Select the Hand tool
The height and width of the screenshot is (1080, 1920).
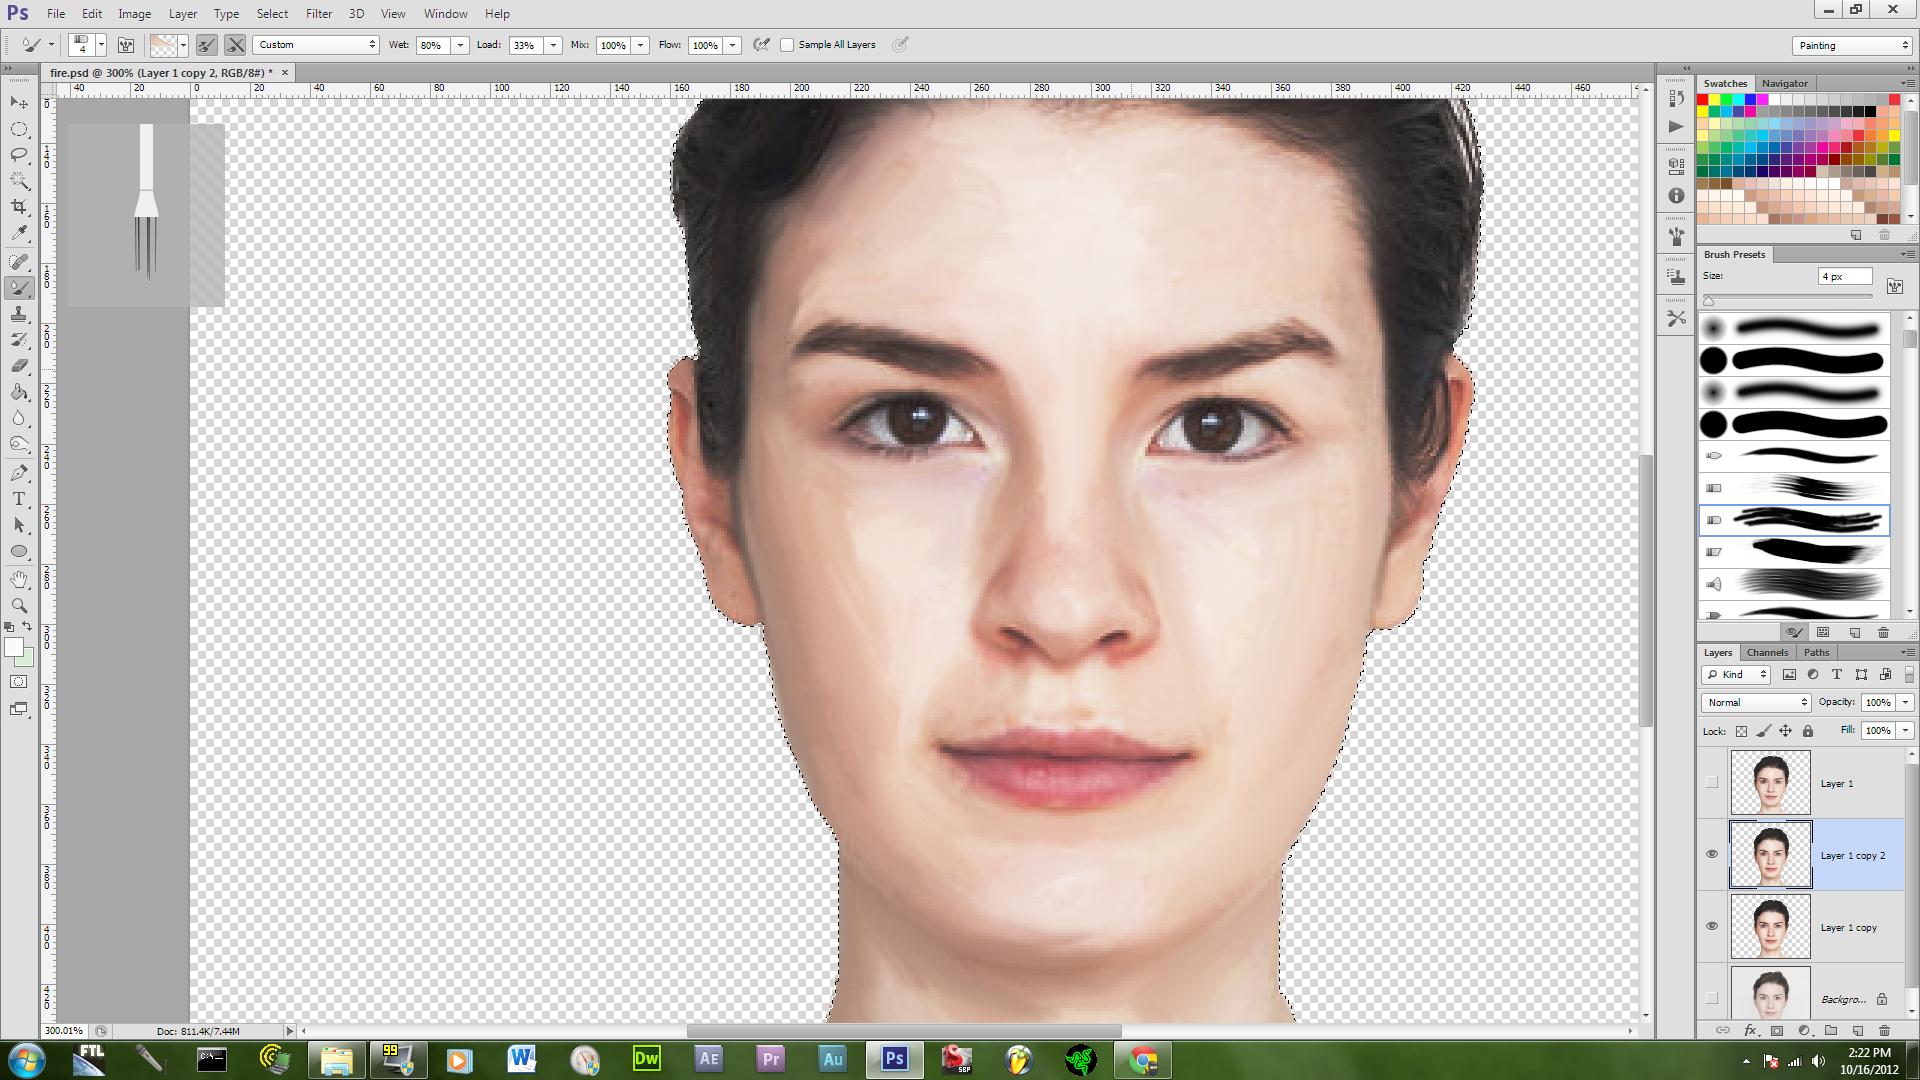tap(19, 580)
